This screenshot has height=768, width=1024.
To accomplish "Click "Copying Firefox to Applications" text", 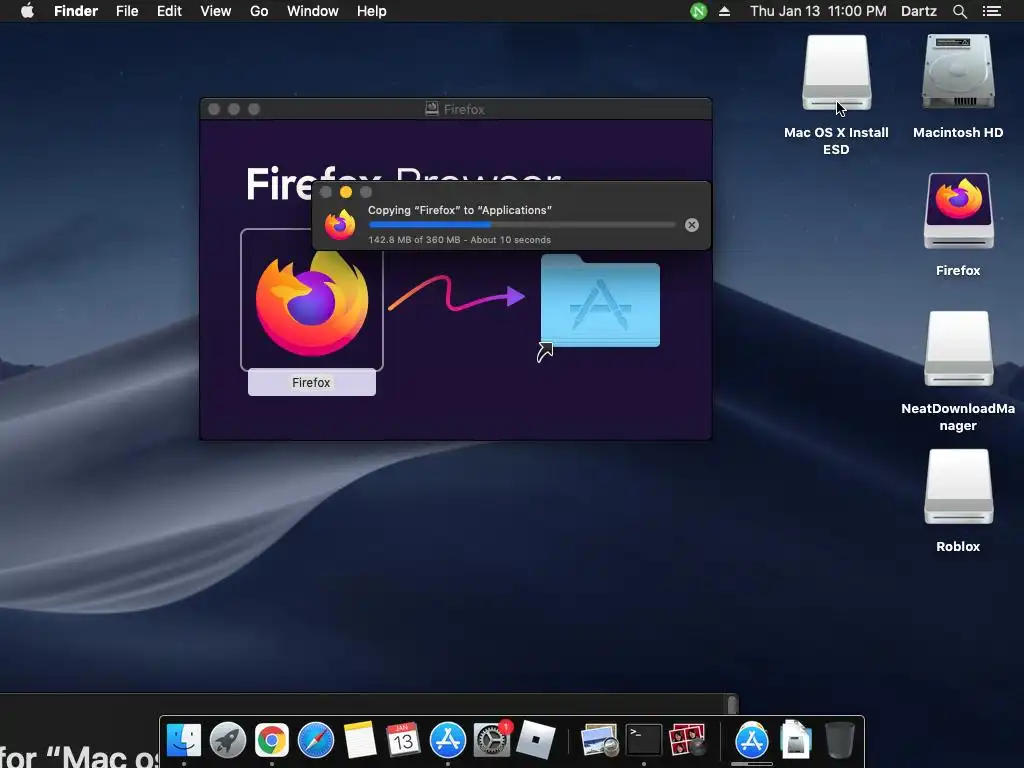I will click(x=460, y=210).
